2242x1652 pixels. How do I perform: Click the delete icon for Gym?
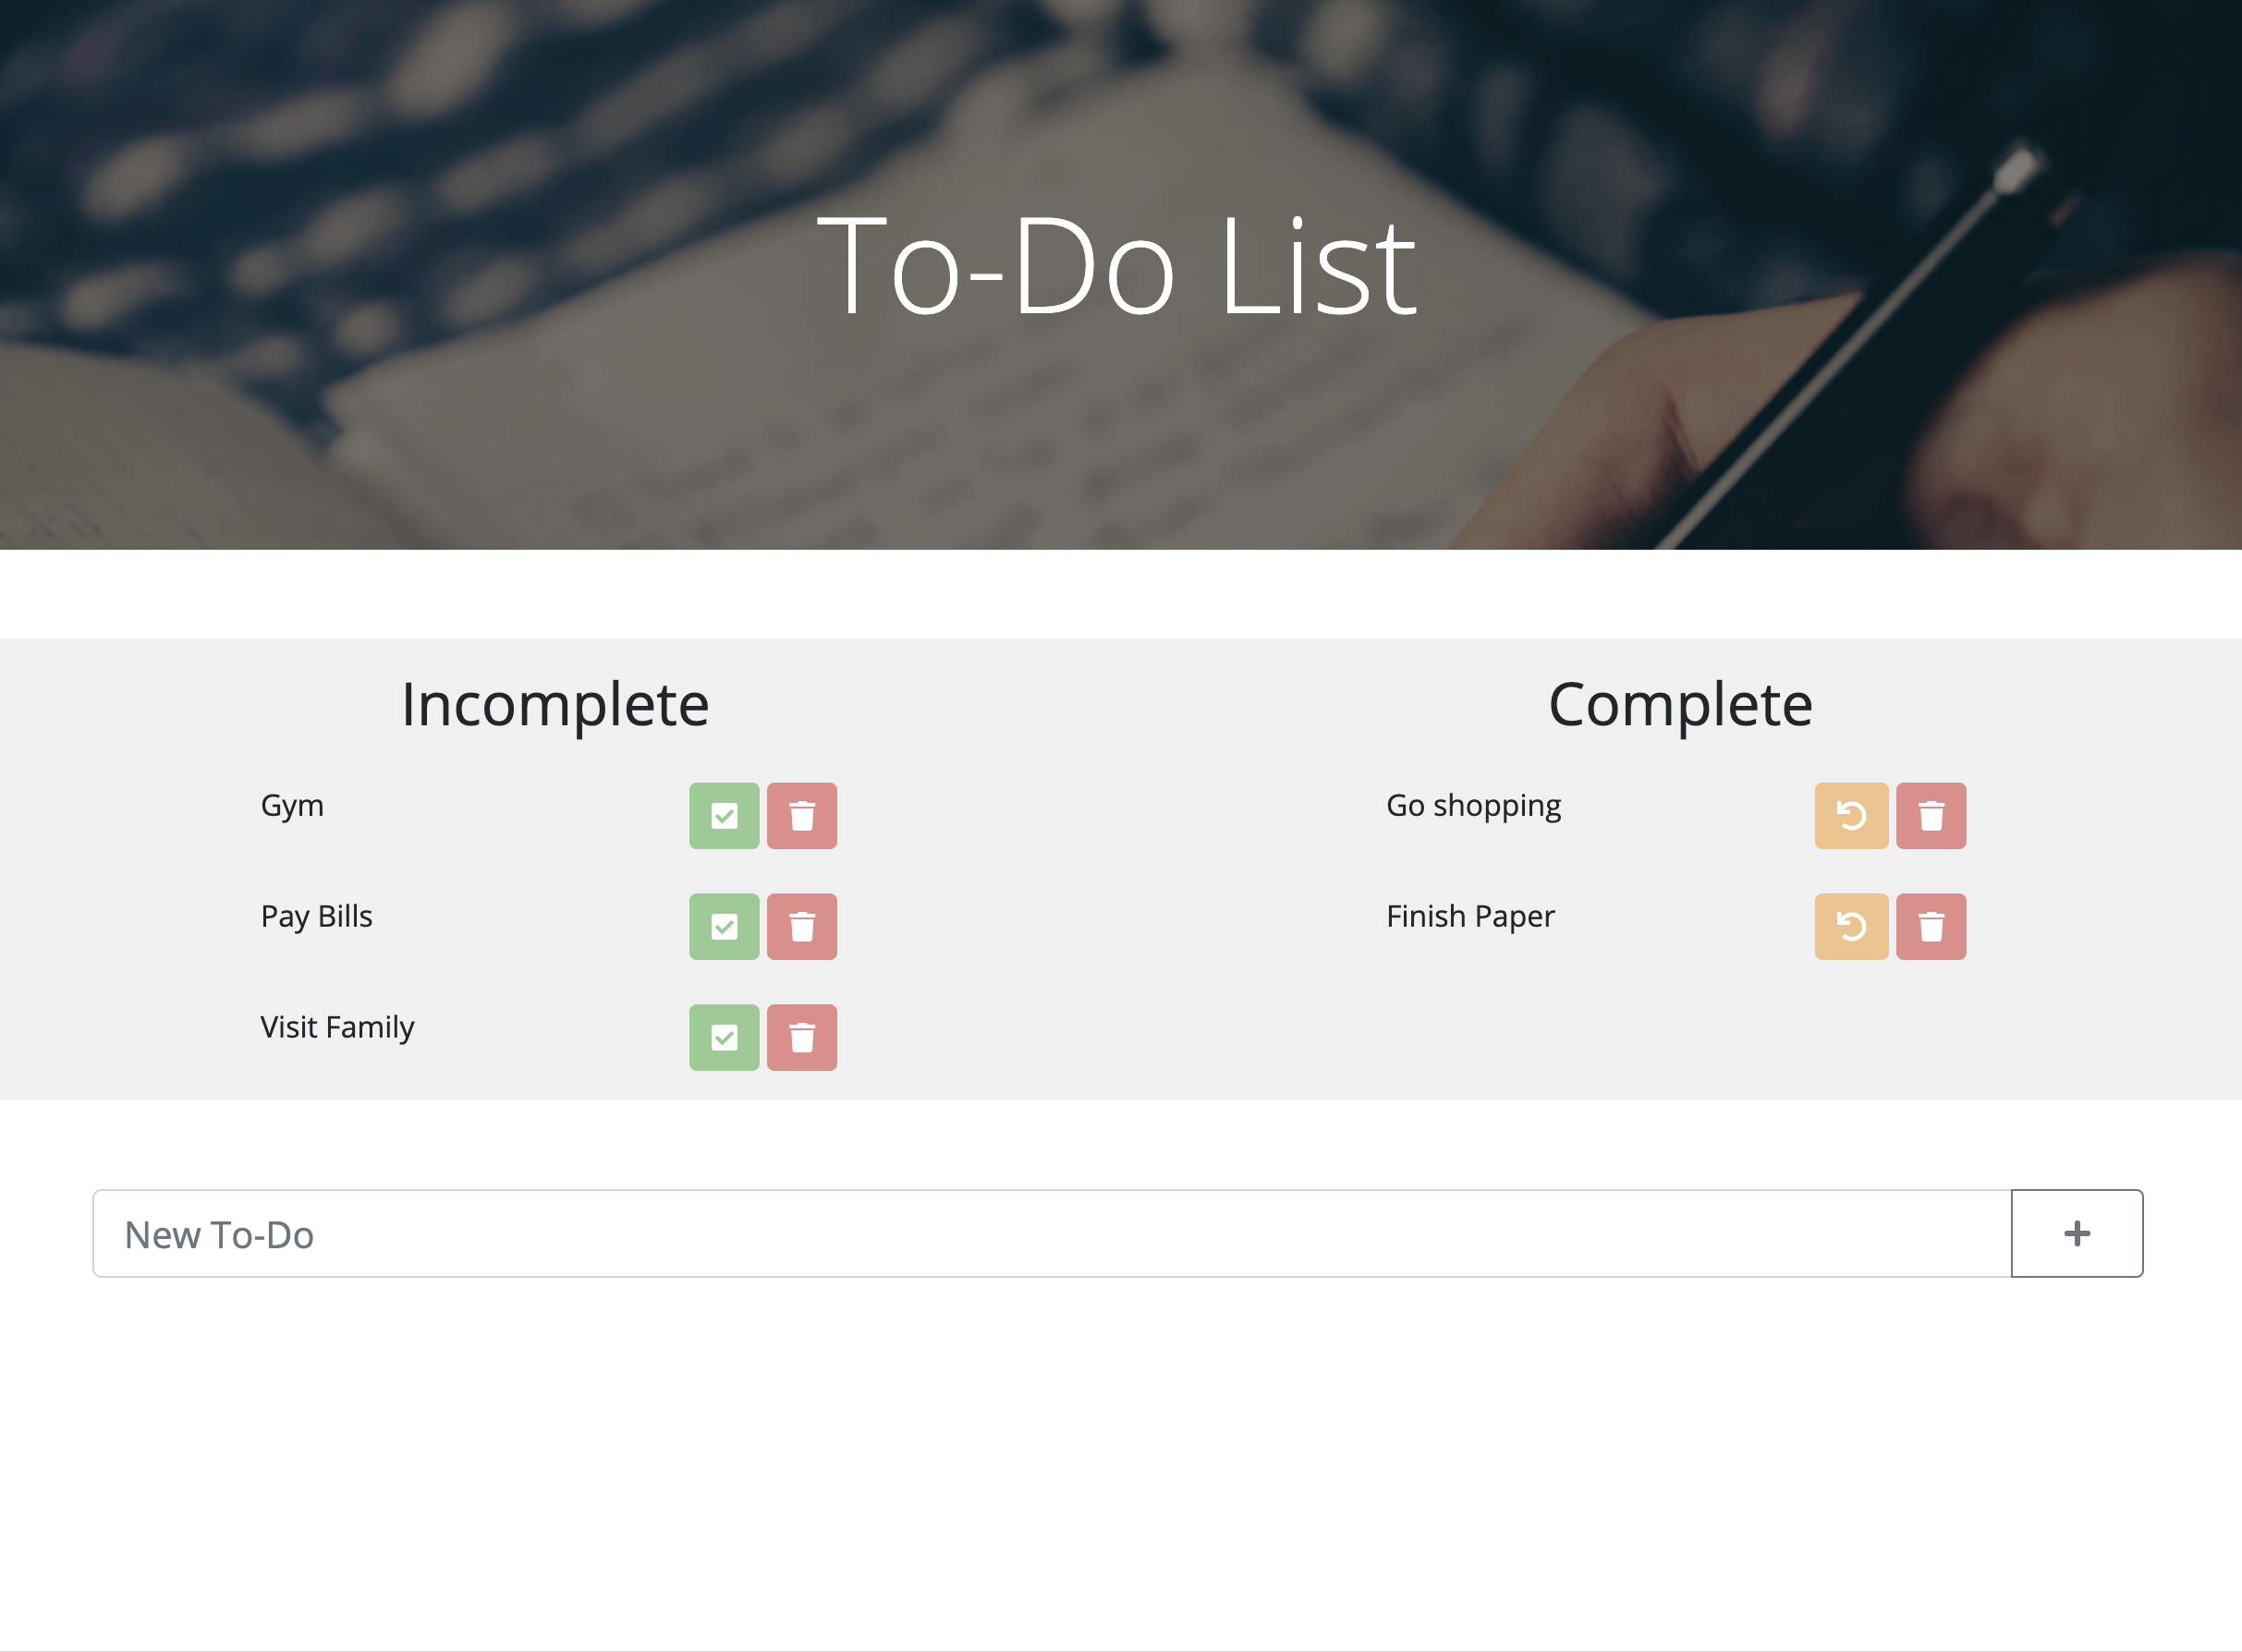[800, 813]
